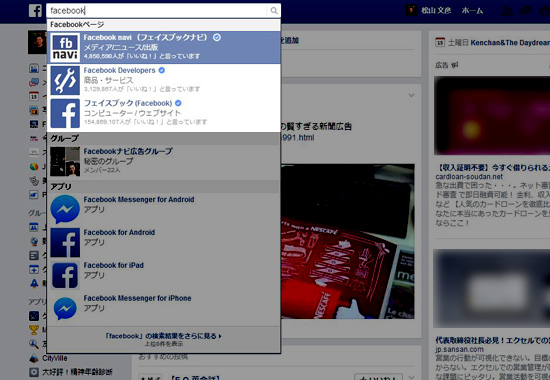Open Kenchan&The Daydream event link

click(x=510, y=43)
